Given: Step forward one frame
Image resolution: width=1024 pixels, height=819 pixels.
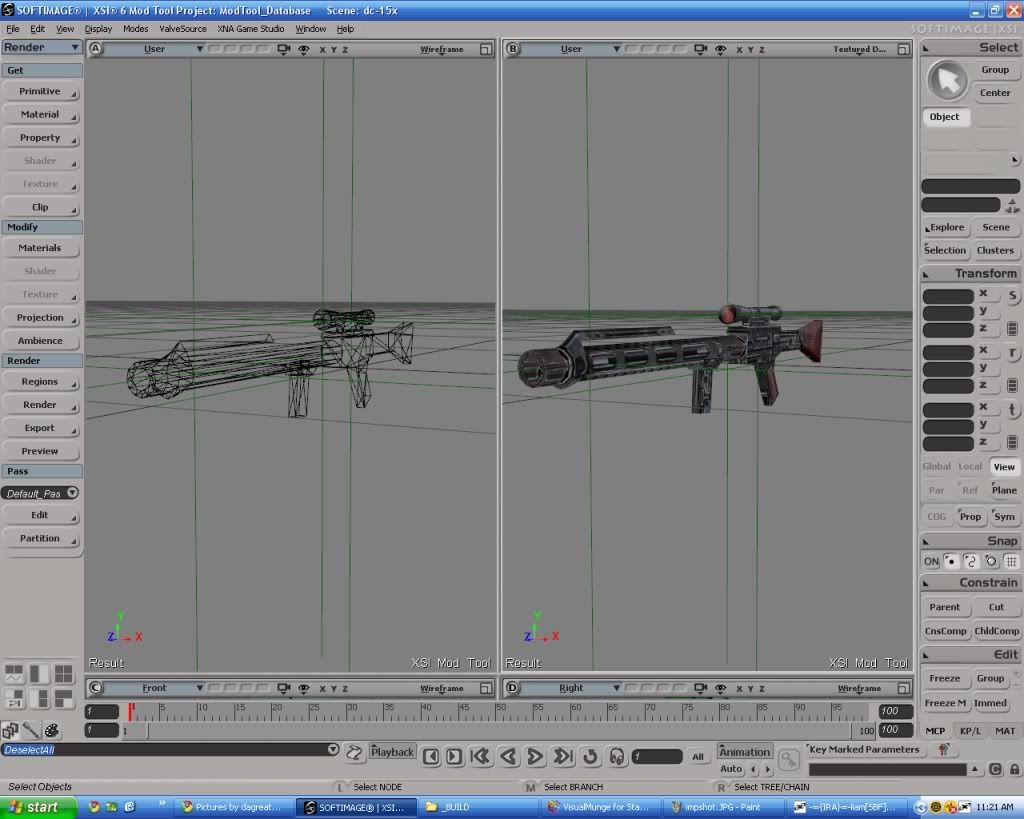Looking at the screenshot, I should [454, 756].
